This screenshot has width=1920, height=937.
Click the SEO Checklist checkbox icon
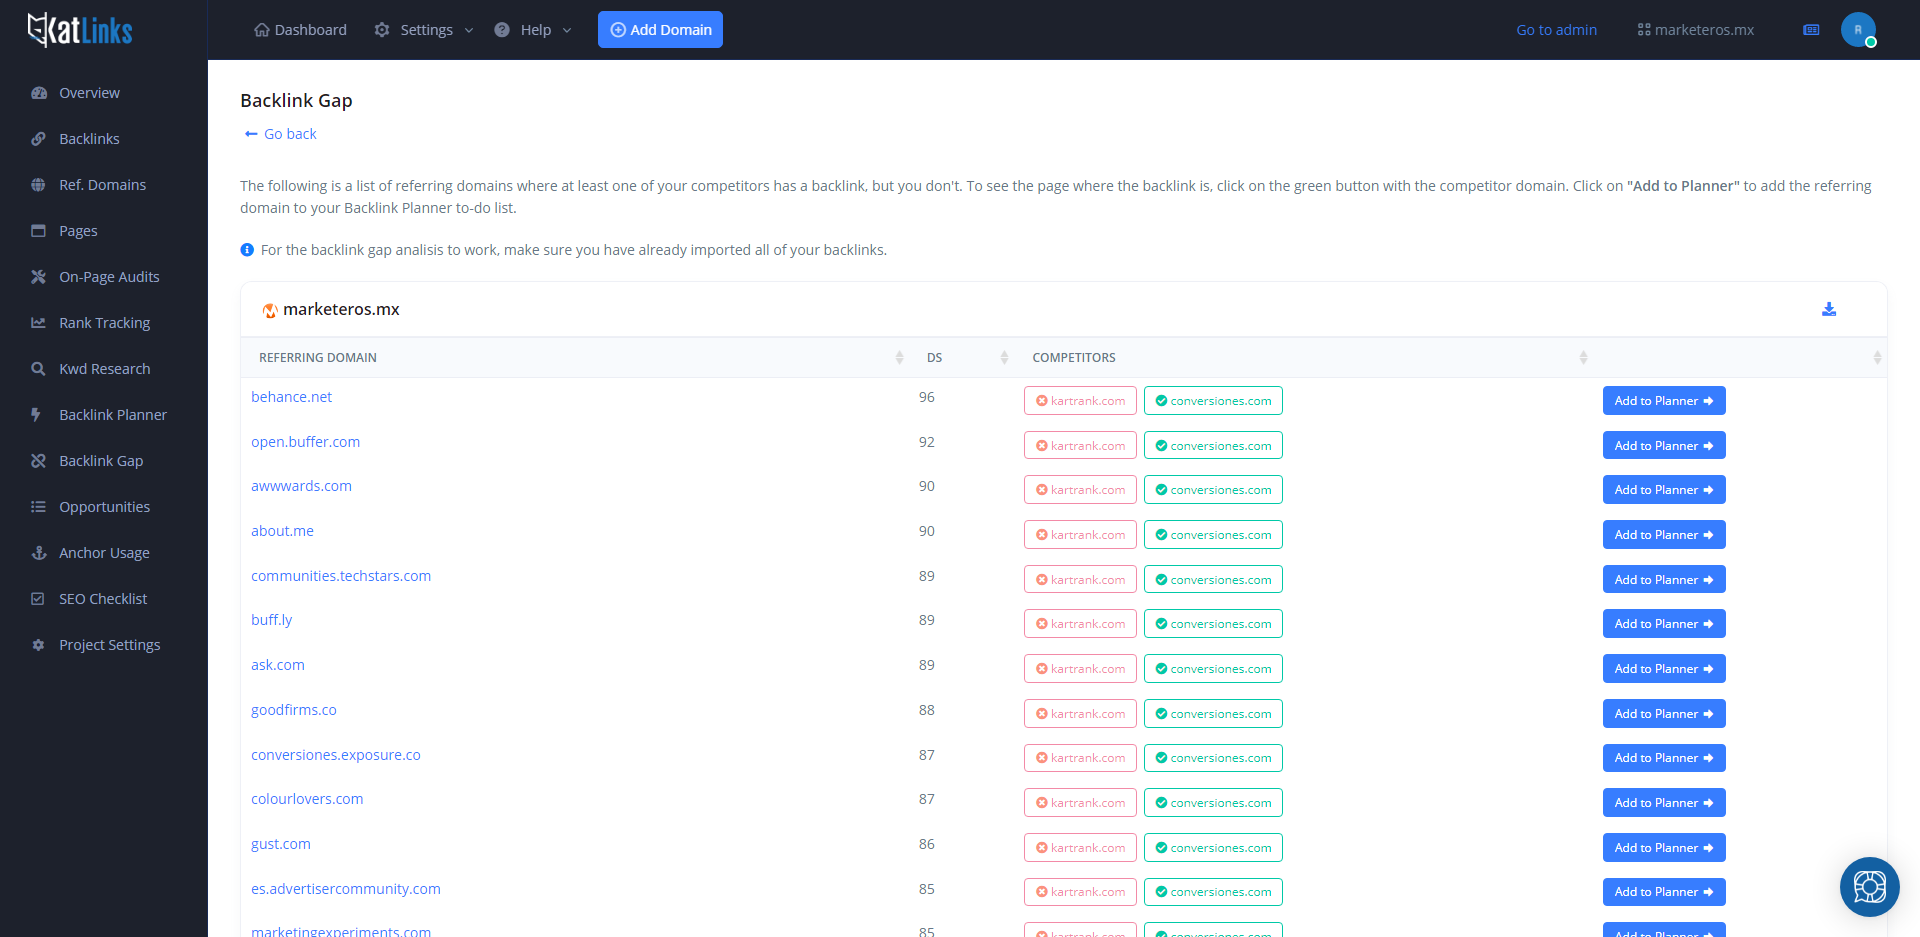pyautogui.click(x=38, y=599)
